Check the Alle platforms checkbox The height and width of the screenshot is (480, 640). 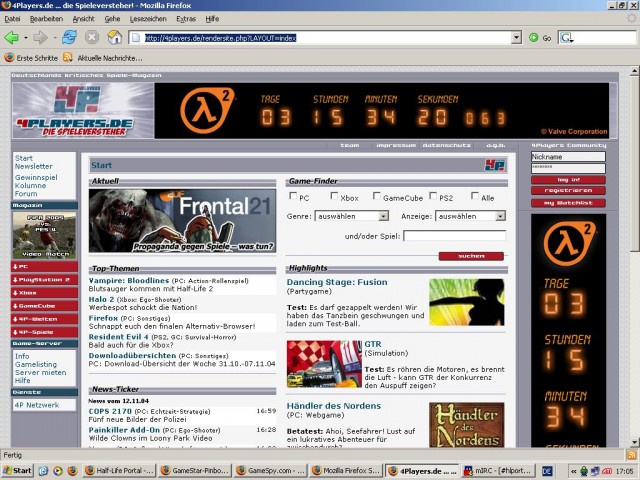(x=474, y=196)
